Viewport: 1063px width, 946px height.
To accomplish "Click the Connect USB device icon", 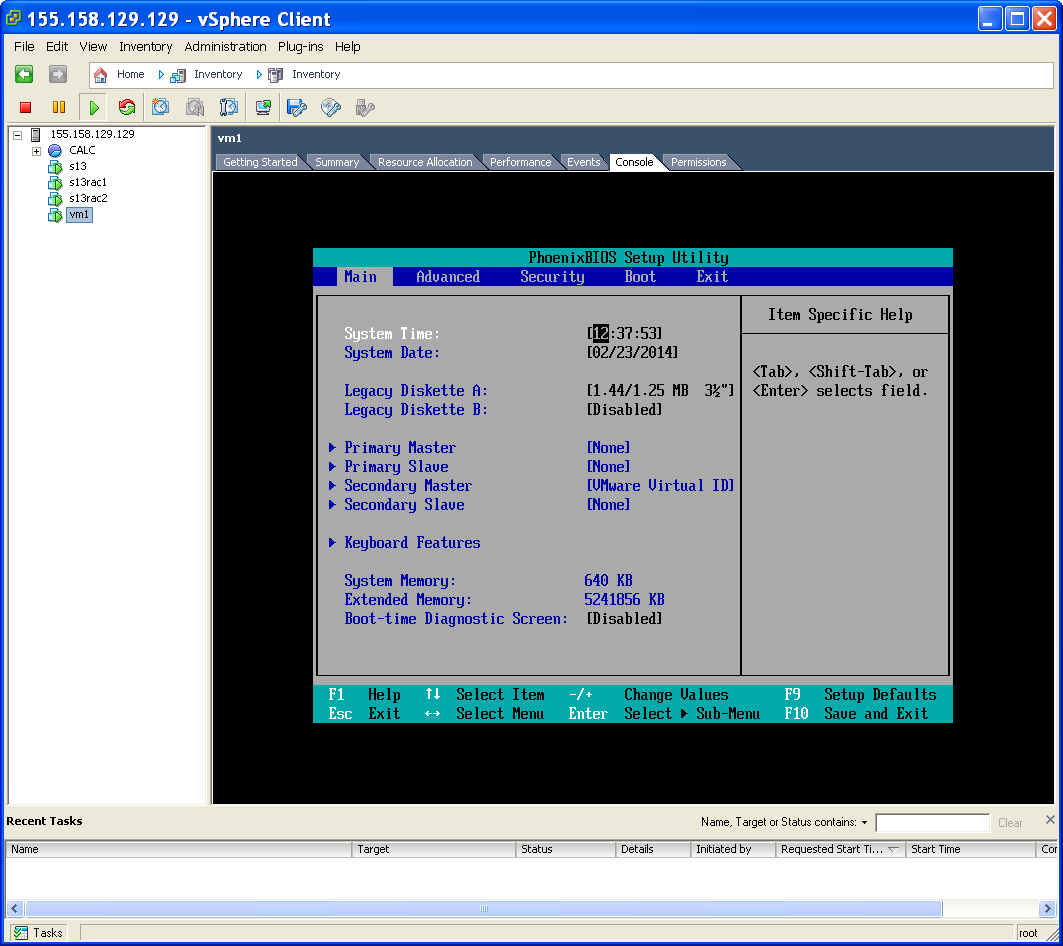I will pyautogui.click(x=365, y=107).
